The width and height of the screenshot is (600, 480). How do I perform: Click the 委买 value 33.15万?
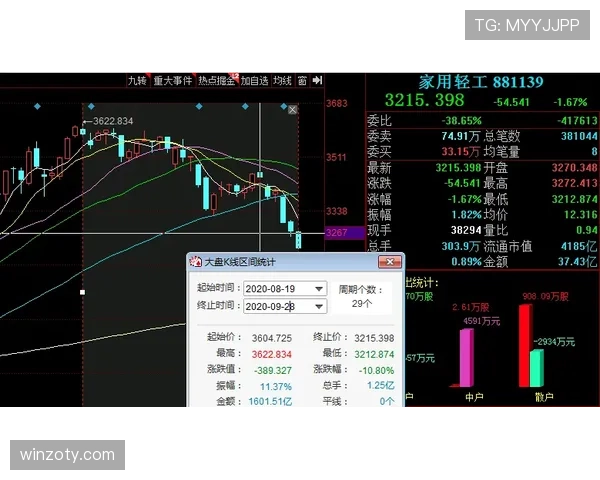[x=461, y=152]
